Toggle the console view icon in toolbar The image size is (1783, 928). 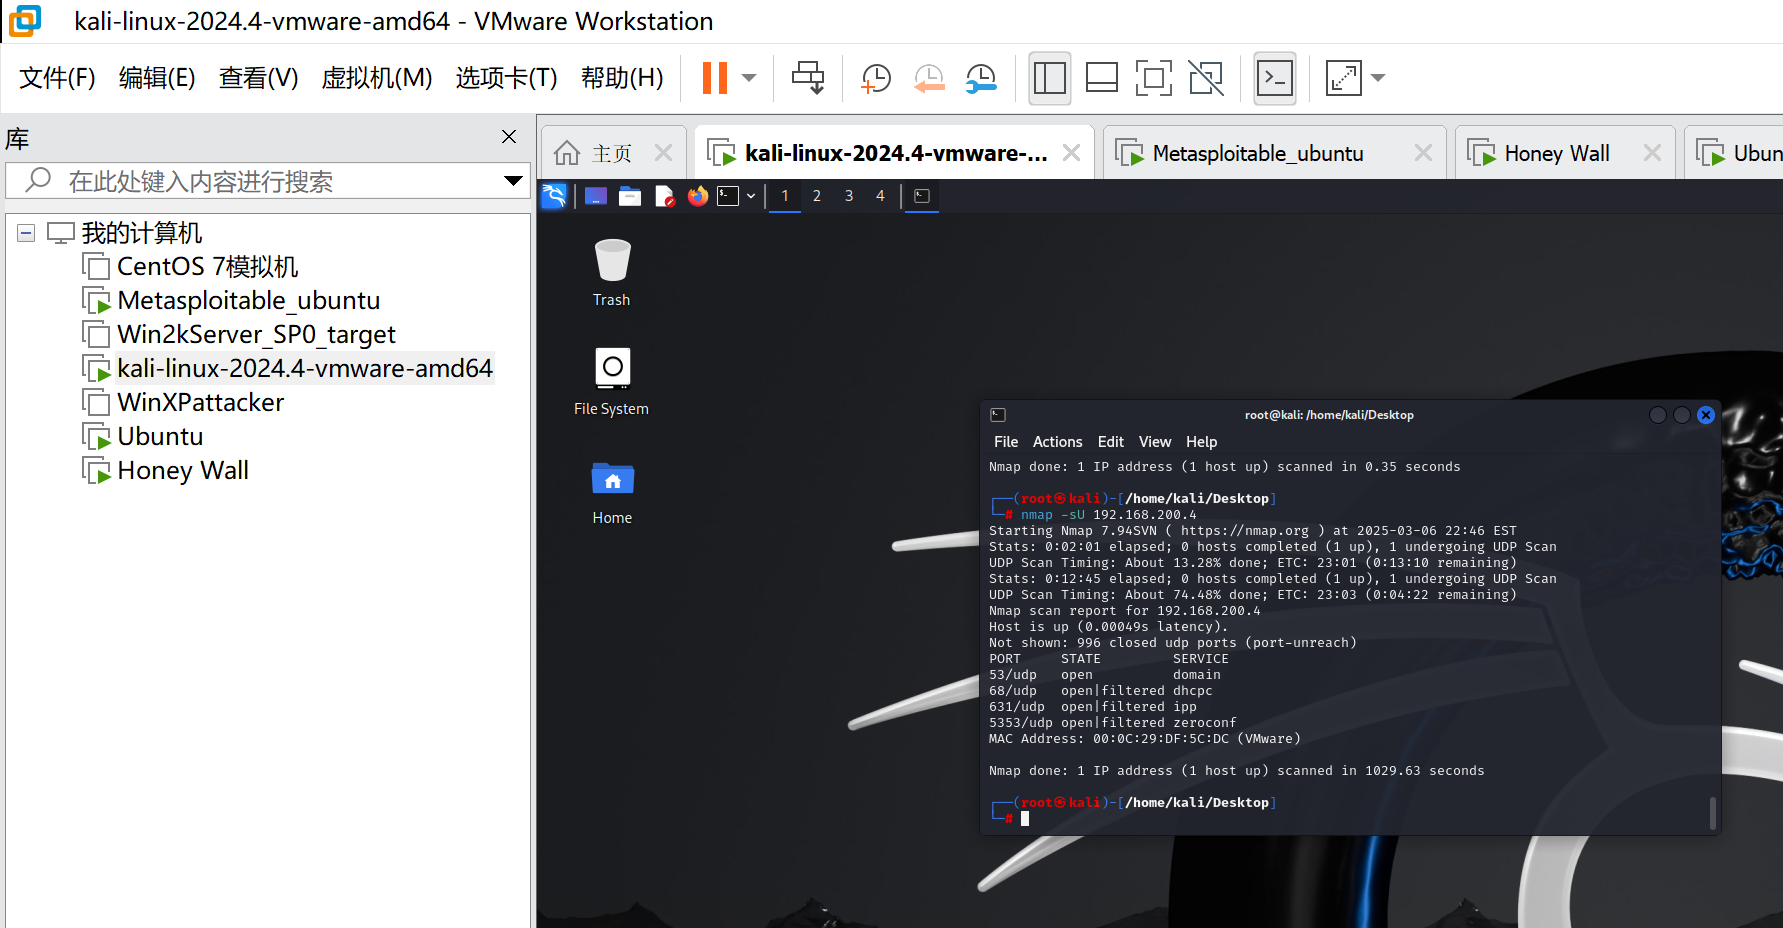(1275, 78)
